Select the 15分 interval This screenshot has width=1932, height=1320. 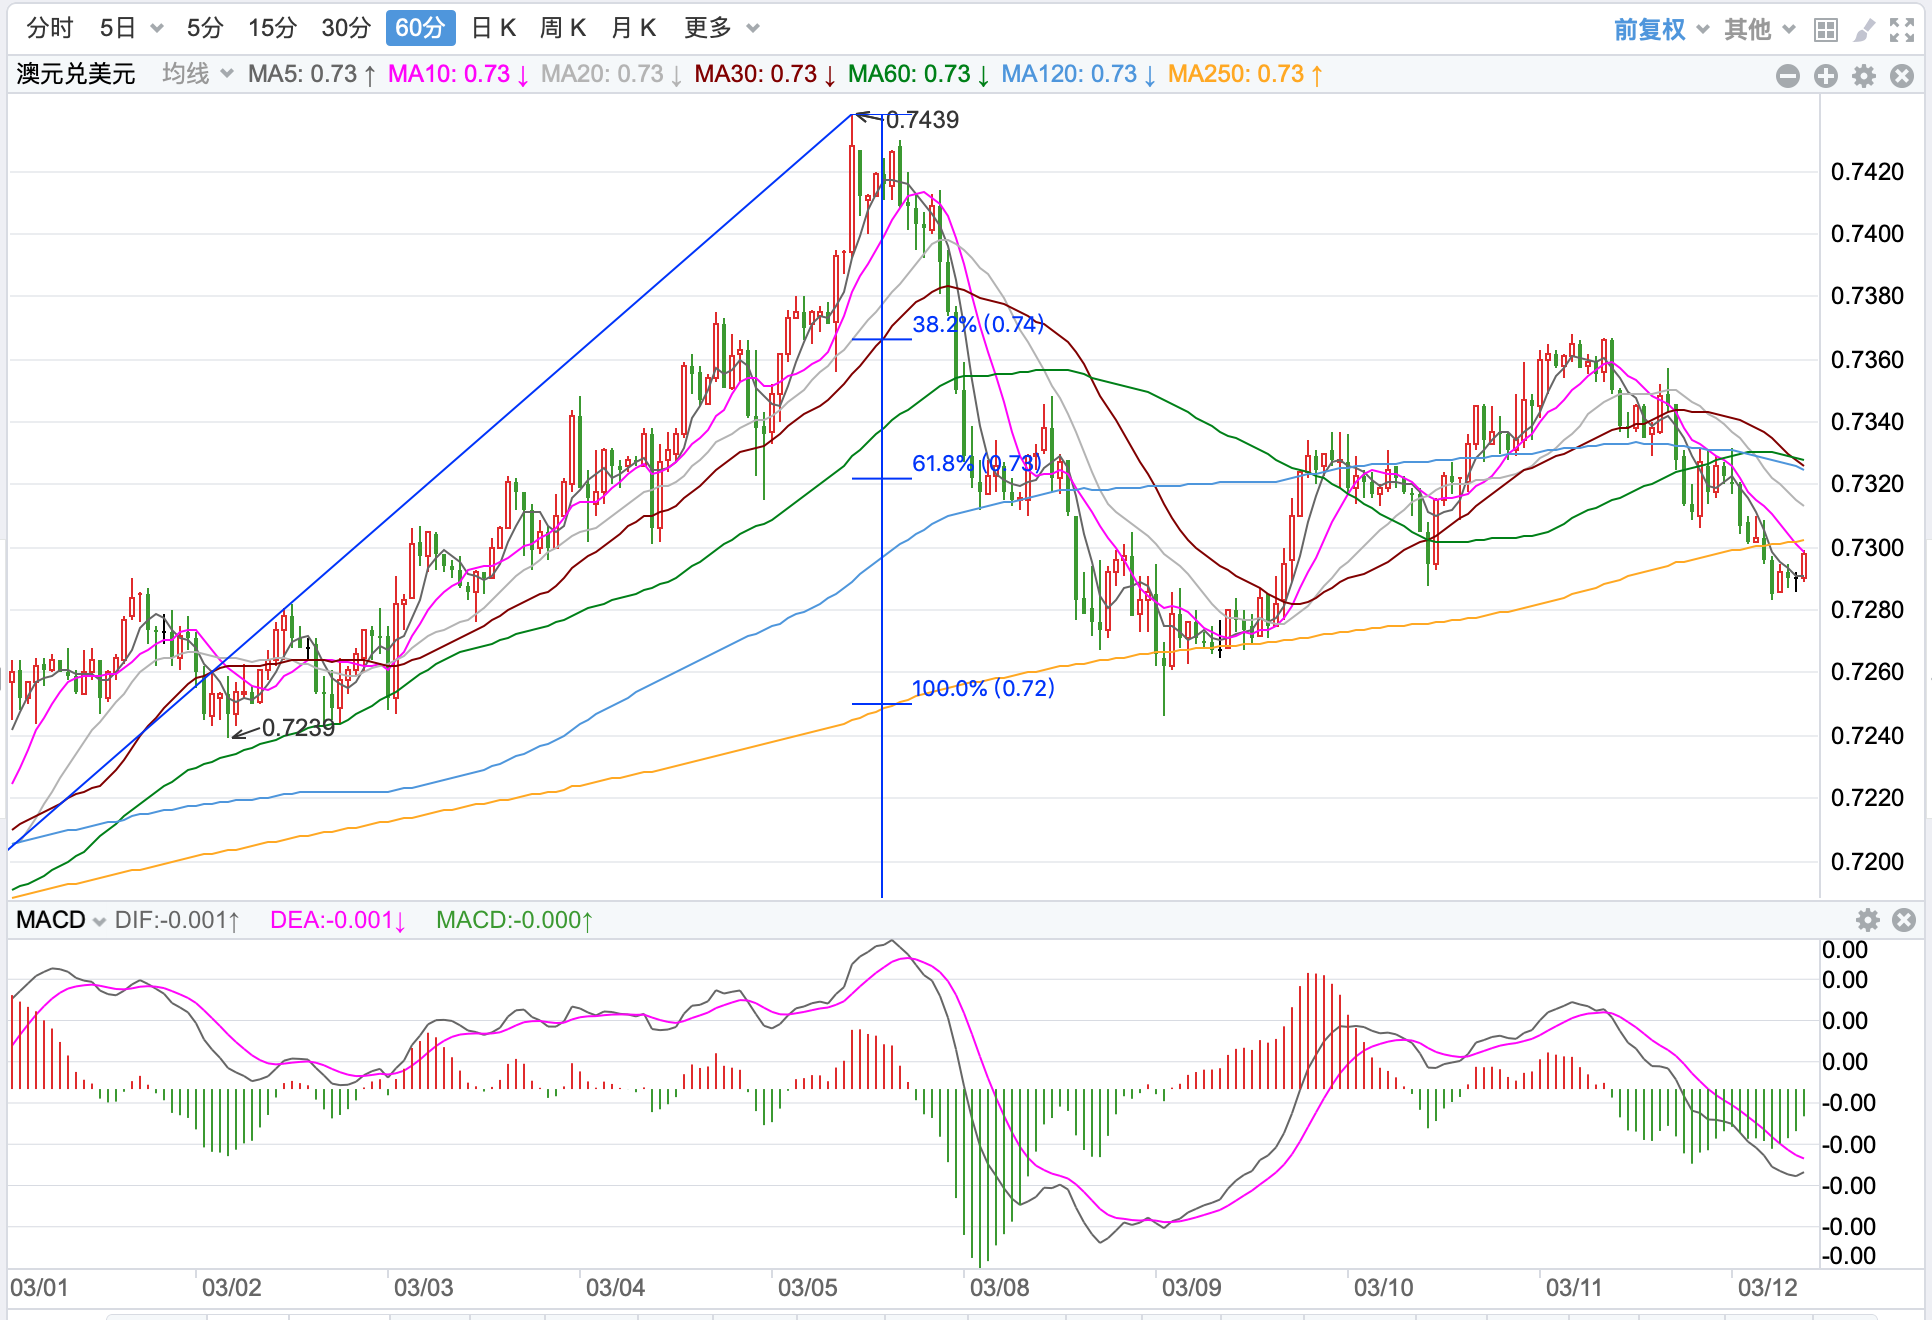[x=272, y=28]
